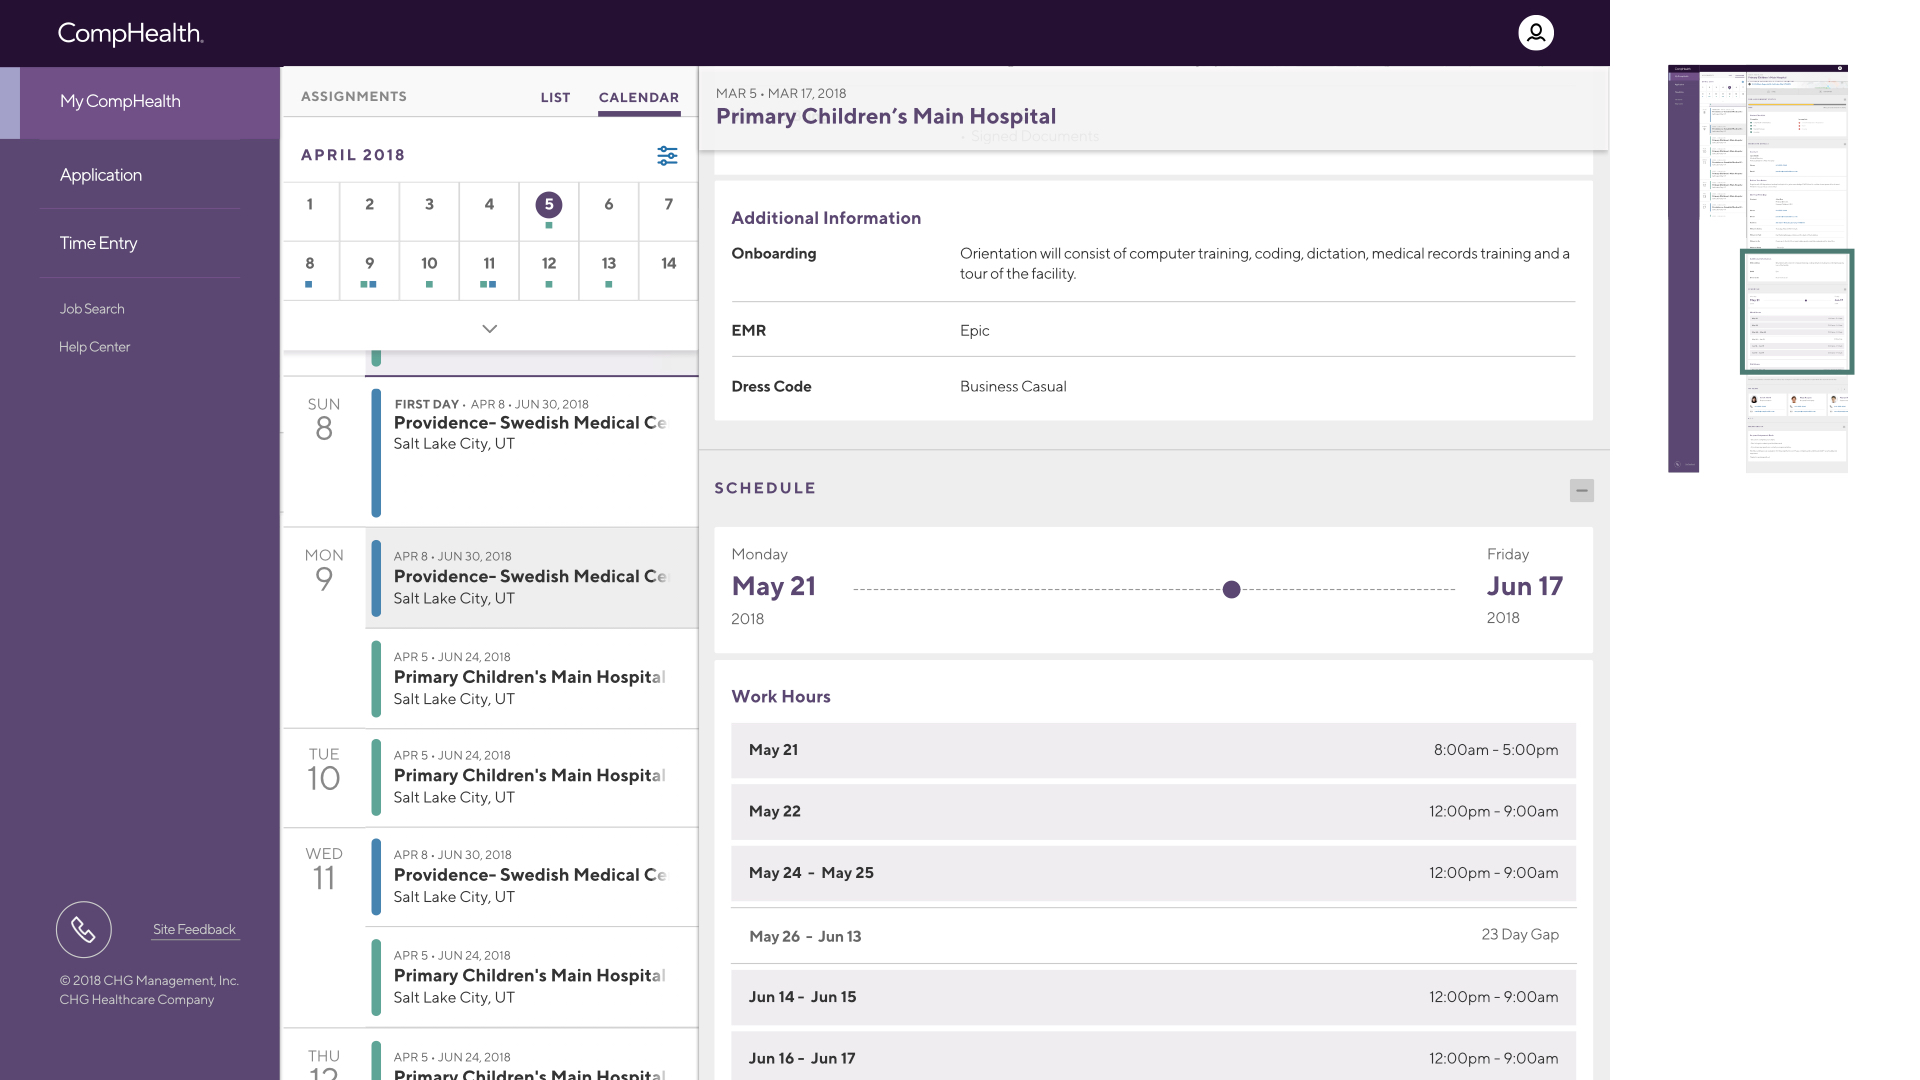This screenshot has width=1920, height=1080.
Task: Click the phone contact icon
Action: (x=84, y=930)
